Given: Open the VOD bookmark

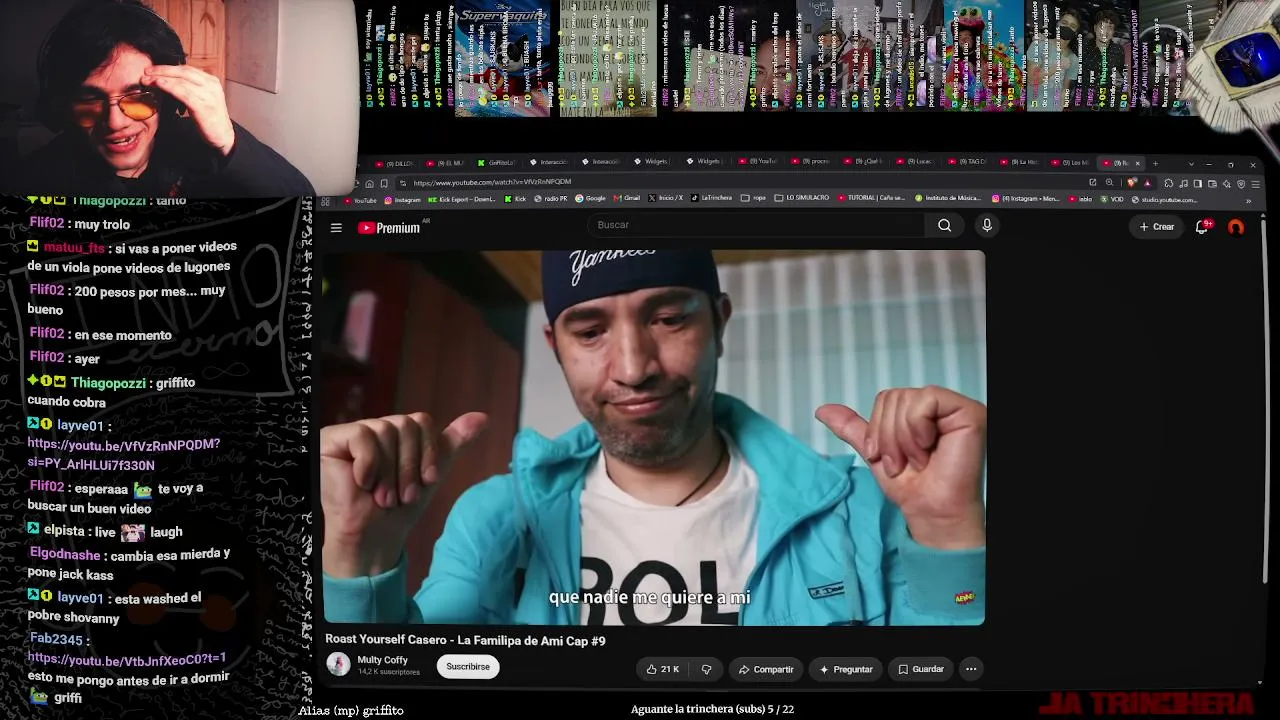Looking at the screenshot, I should 1112,199.
